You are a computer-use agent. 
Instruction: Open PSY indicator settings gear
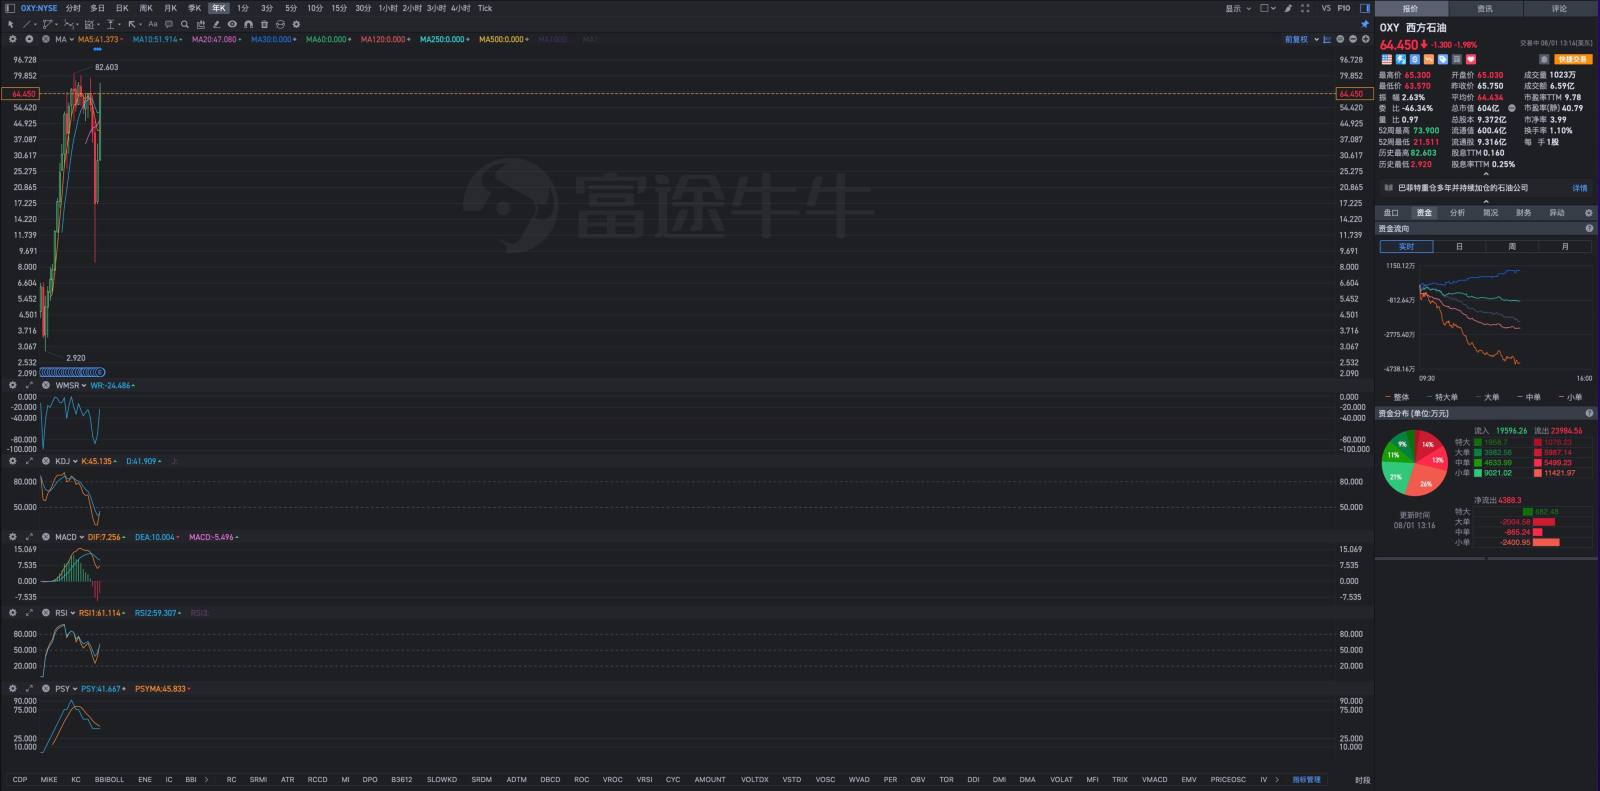click(x=12, y=689)
